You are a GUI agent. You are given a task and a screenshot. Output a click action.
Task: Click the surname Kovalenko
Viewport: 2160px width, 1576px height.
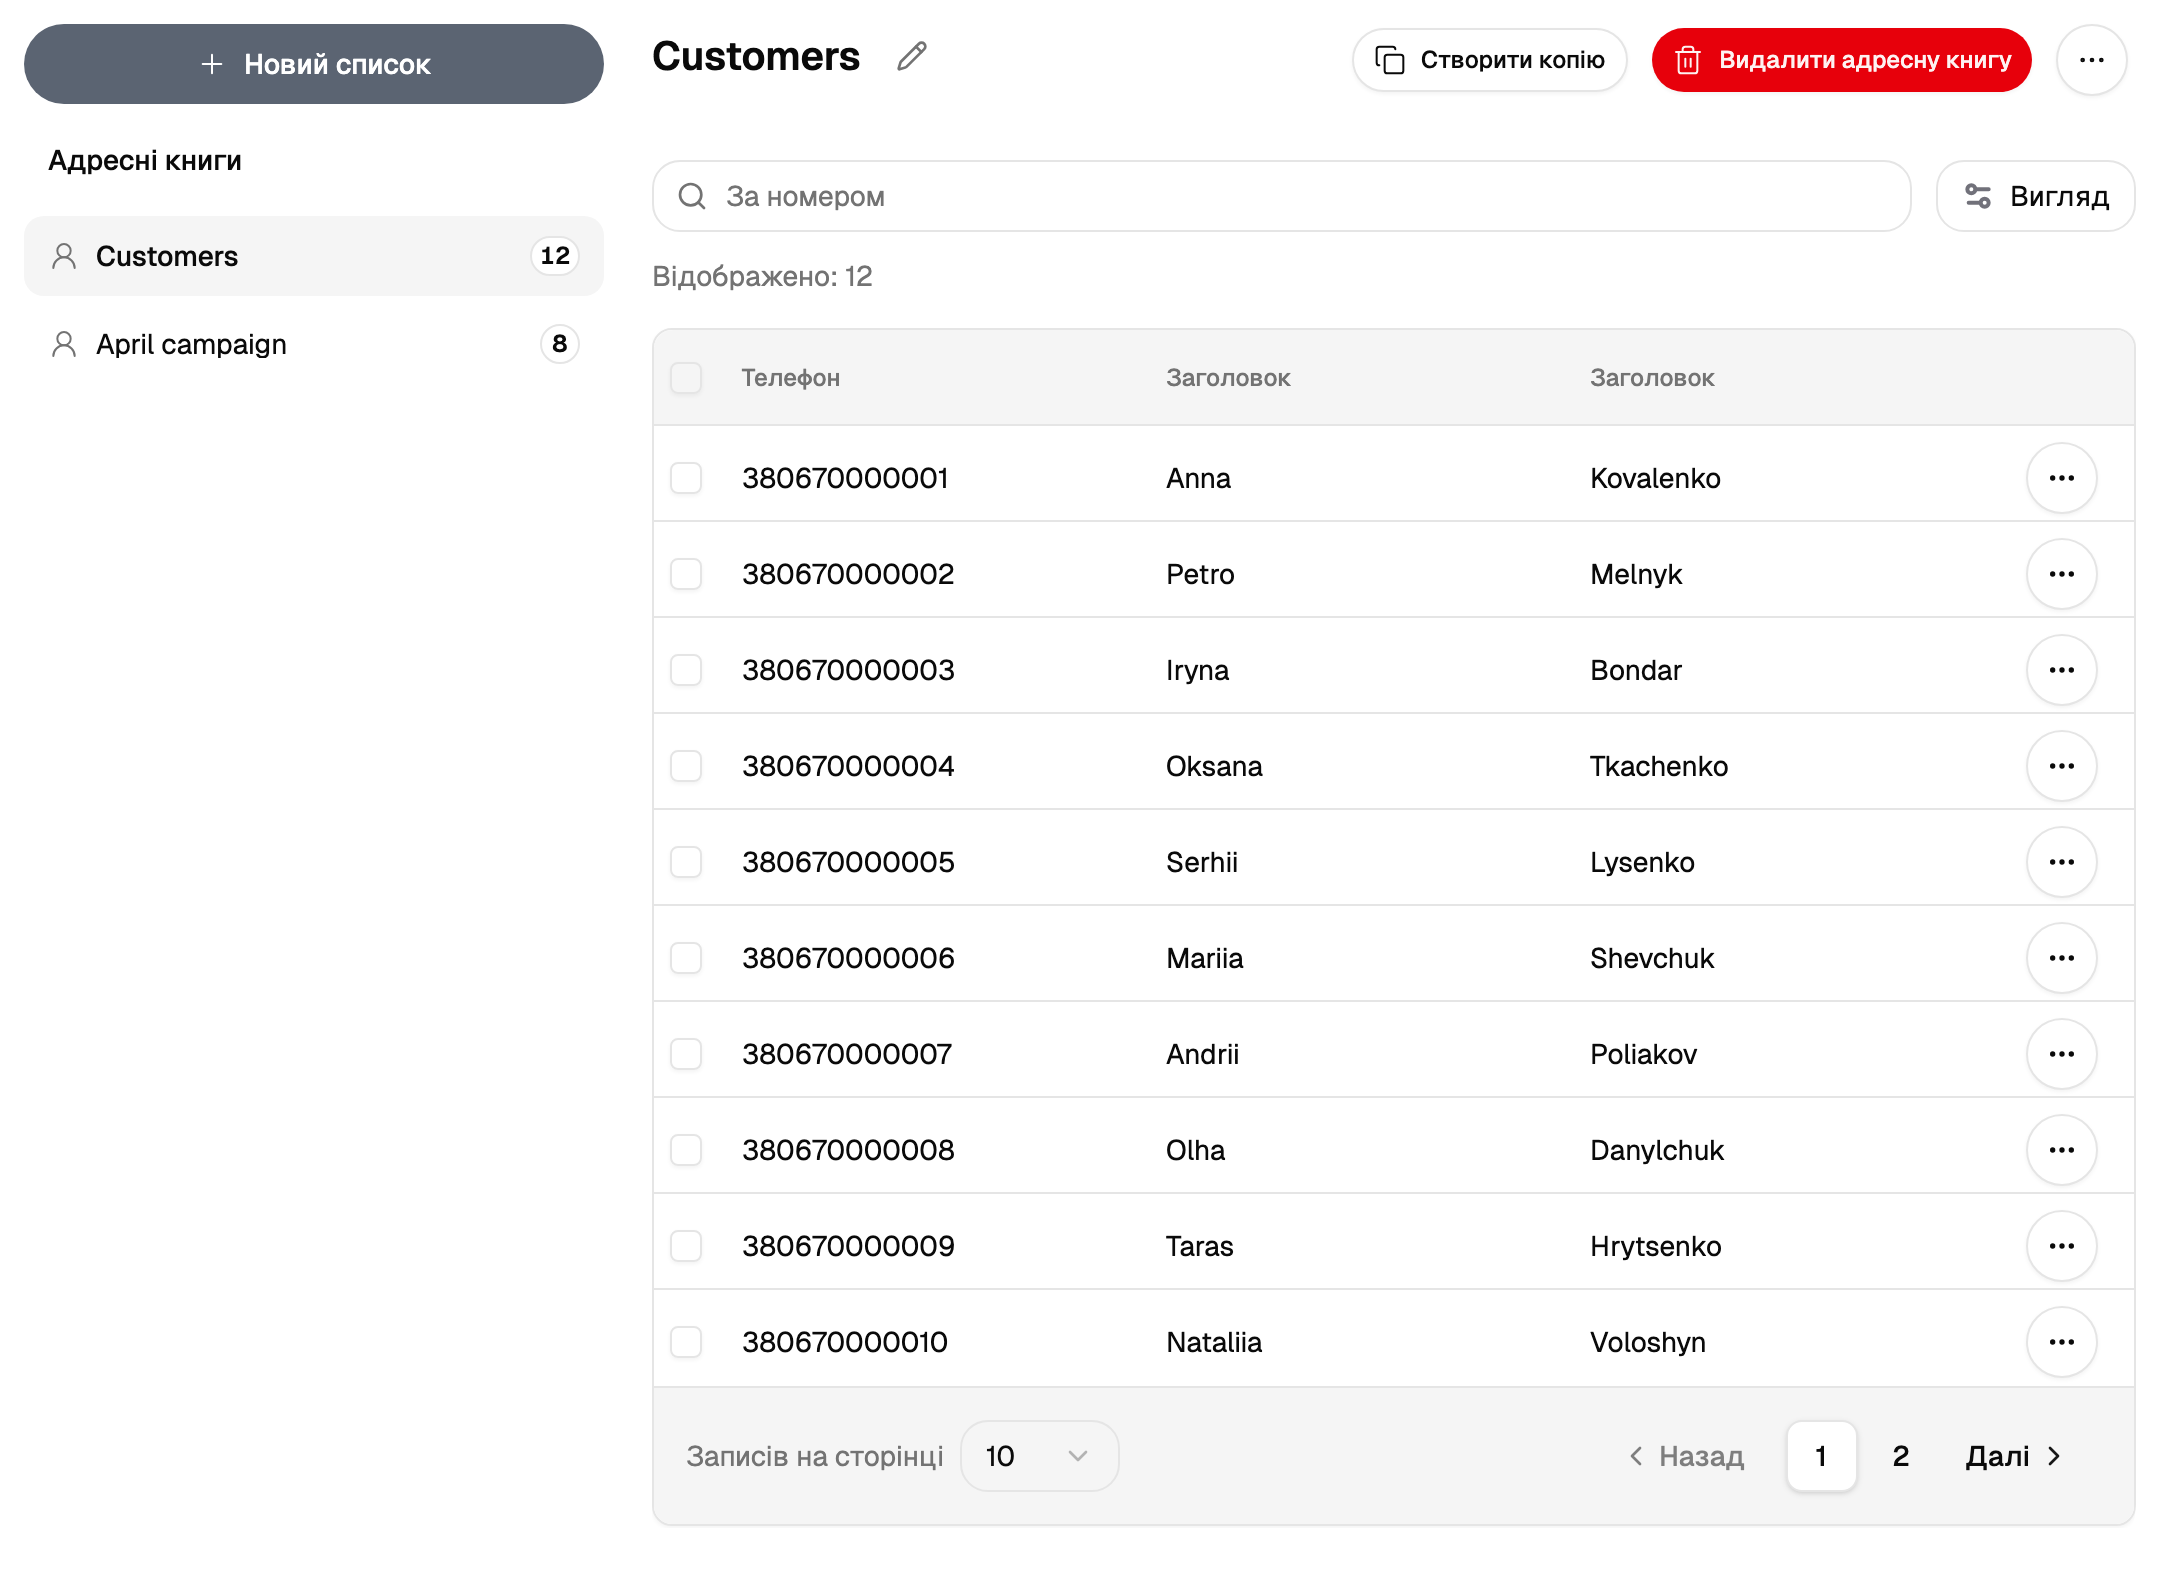[1655, 478]
